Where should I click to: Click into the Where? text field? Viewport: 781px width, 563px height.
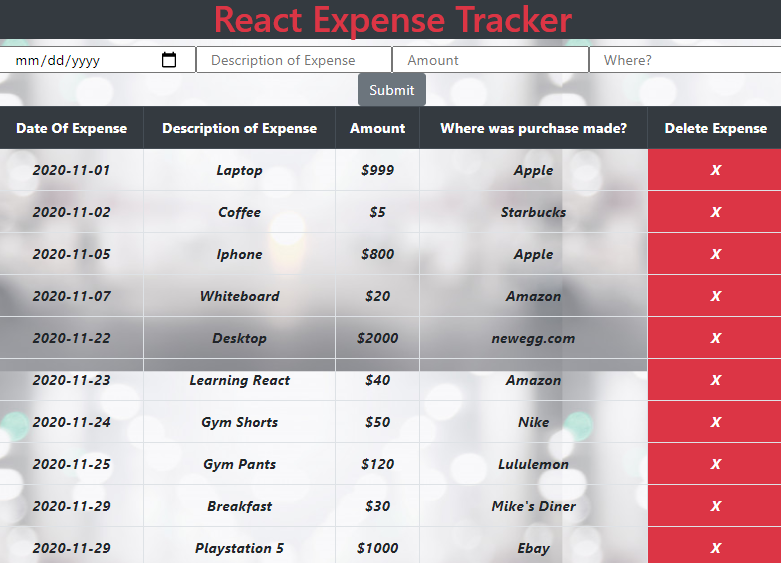click(x=684, y=60)
